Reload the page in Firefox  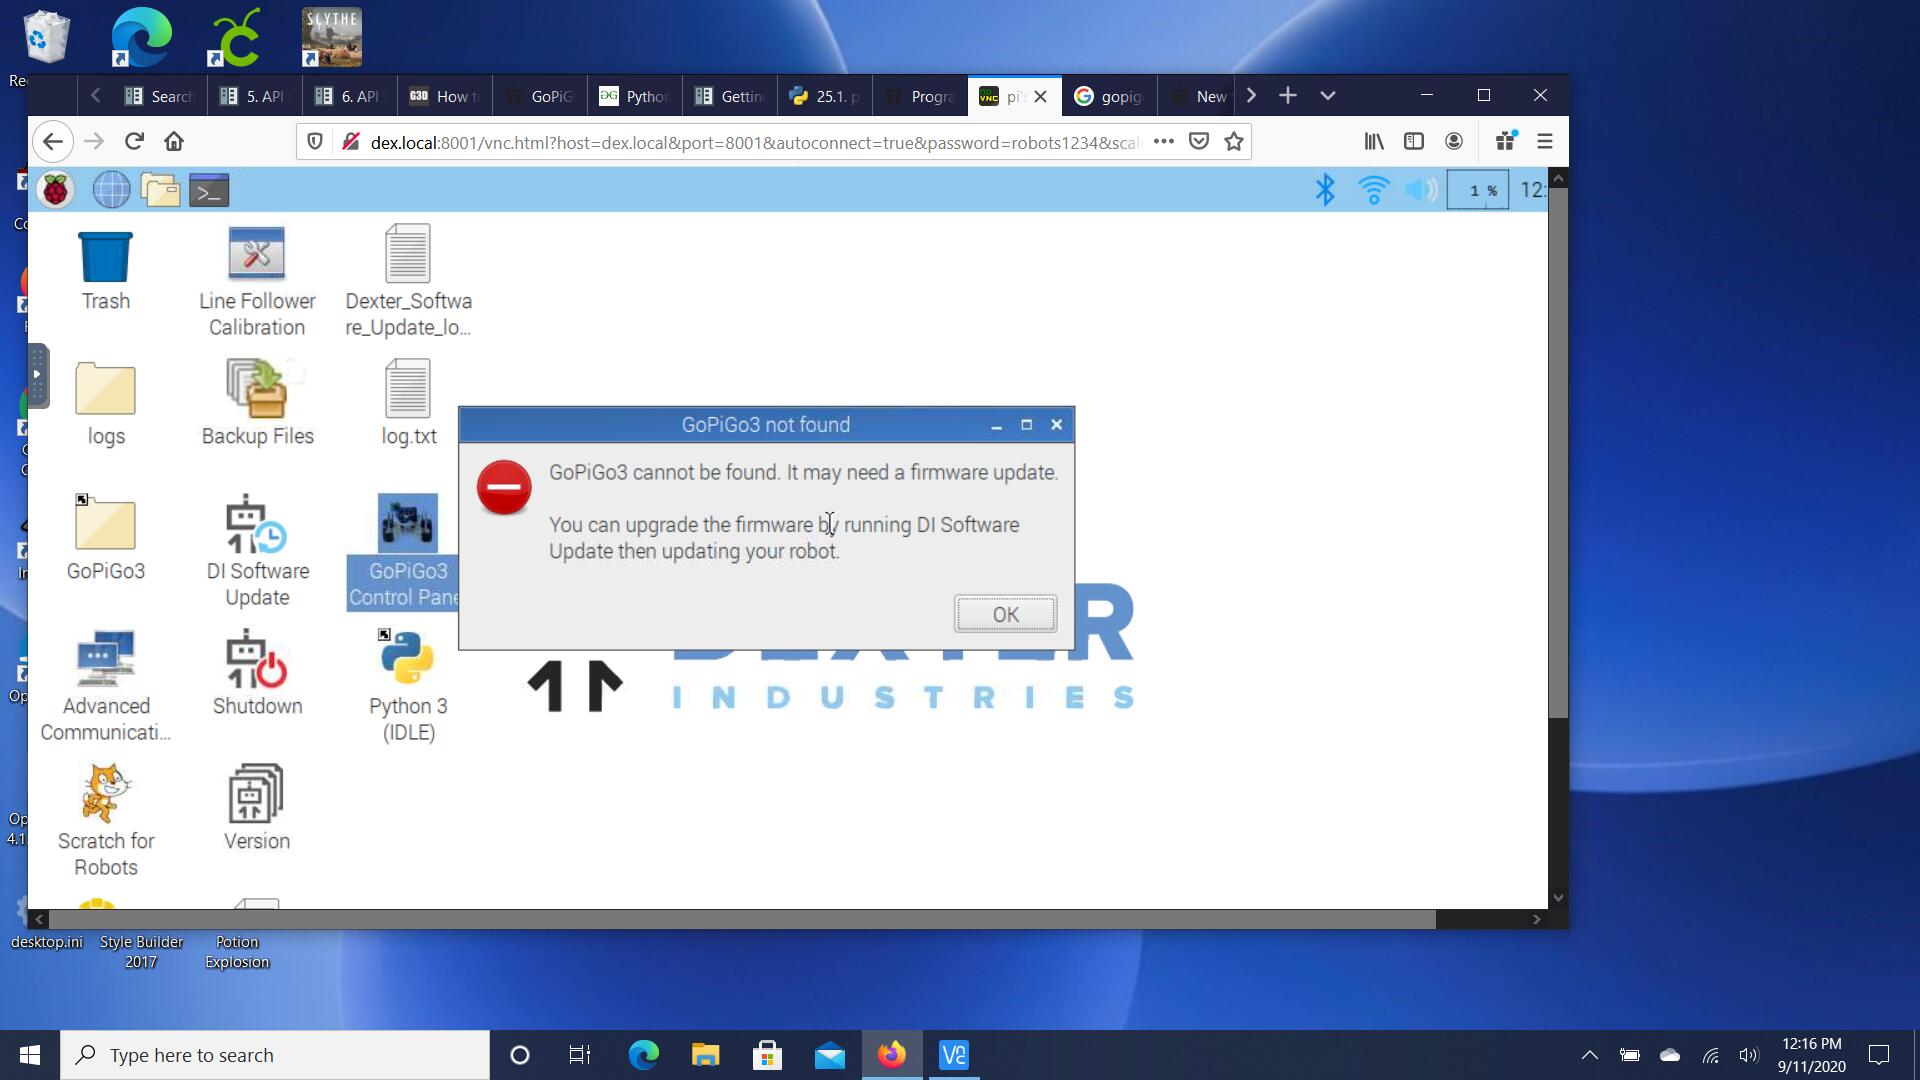pos(134,142)
